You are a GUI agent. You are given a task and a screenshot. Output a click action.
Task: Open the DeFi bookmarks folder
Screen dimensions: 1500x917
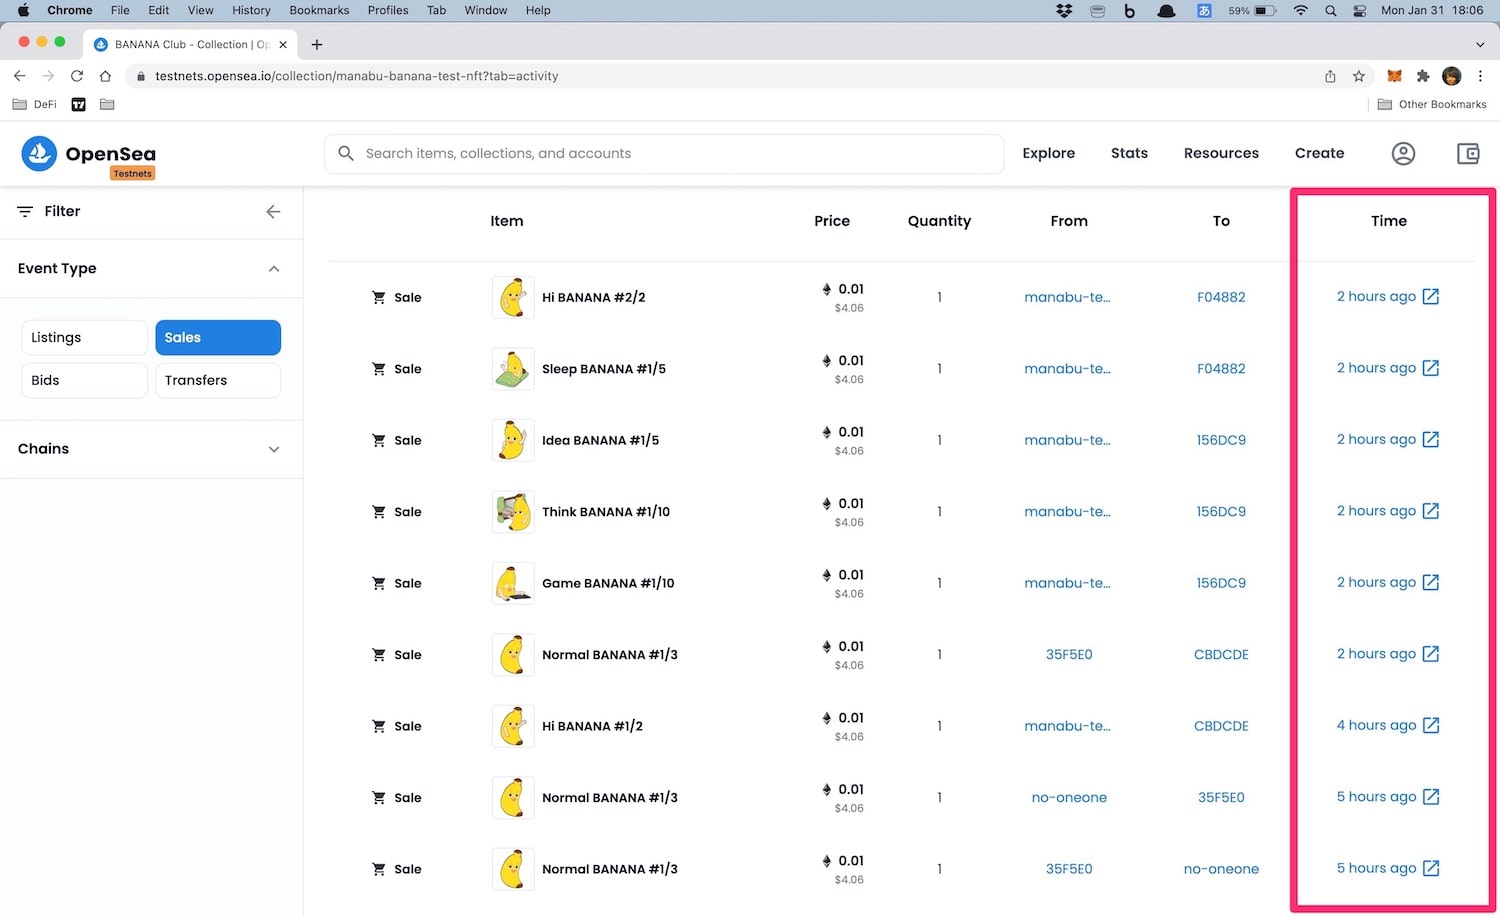(x=35, y=104)
